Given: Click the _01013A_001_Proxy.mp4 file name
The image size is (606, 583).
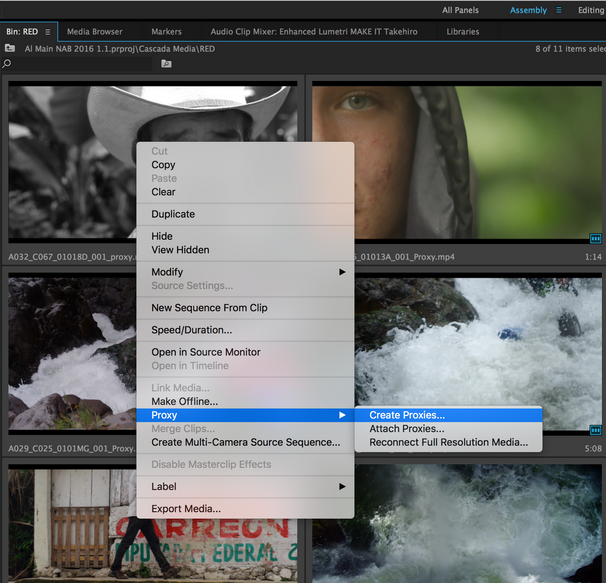Looking at the screenshot, I should click(405, 257).
